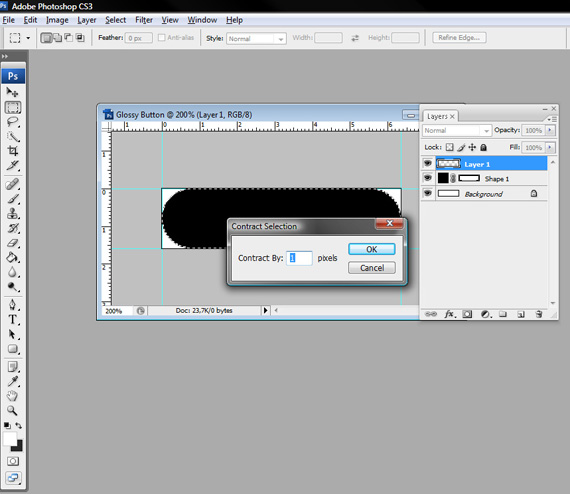
Task: Toggle the Anti-alias checkbox
Action: [x=162, y=37]
